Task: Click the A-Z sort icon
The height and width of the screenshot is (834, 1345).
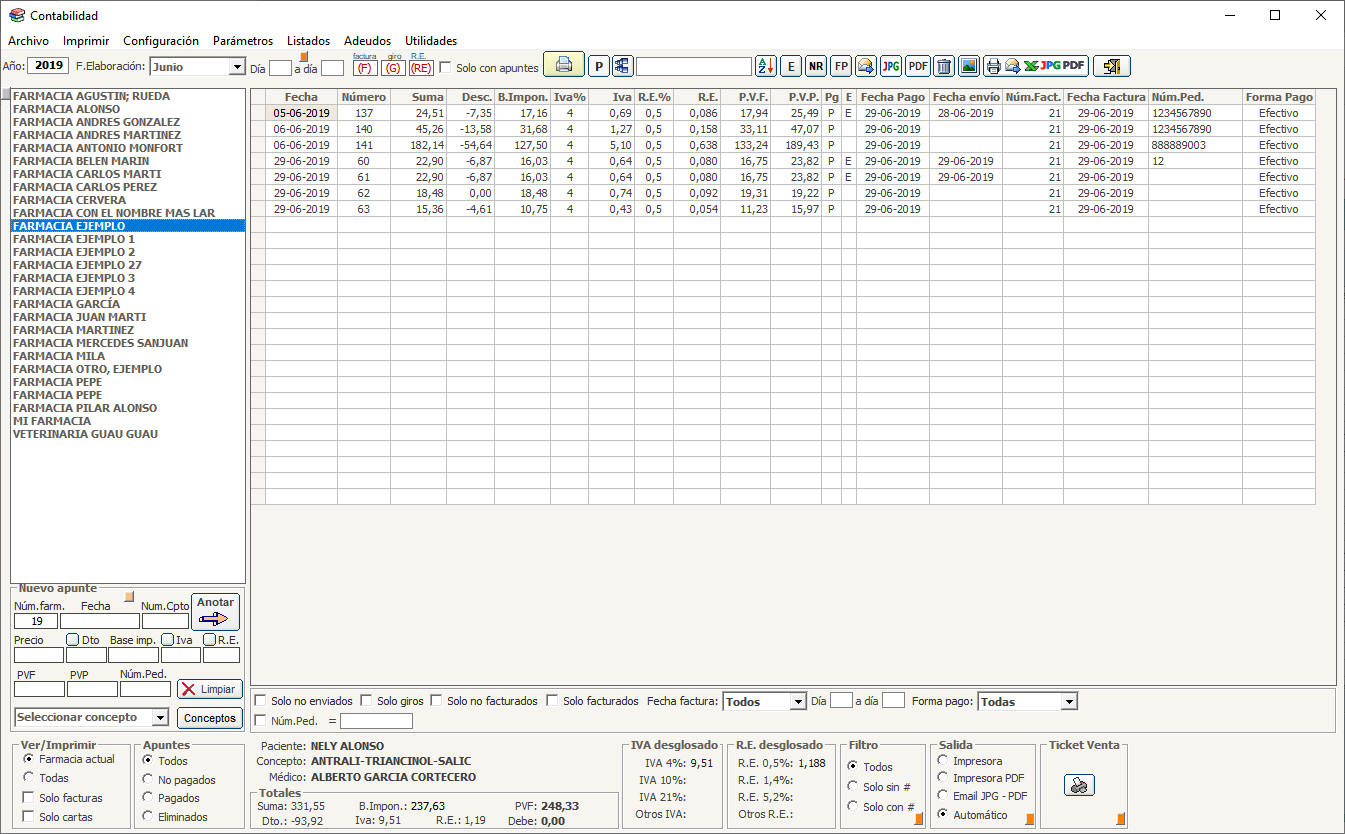Action: pos(765,66)
